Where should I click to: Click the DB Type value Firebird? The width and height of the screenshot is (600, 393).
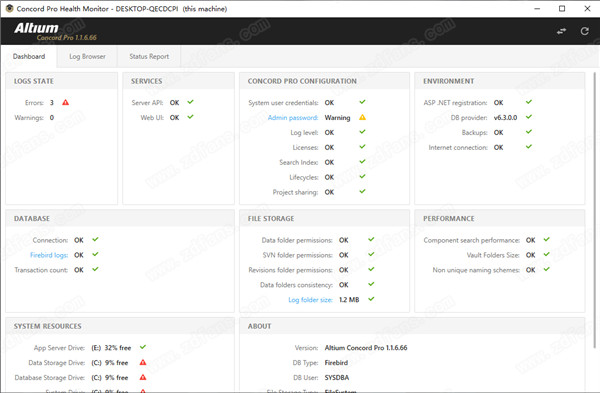click(336, 363)
